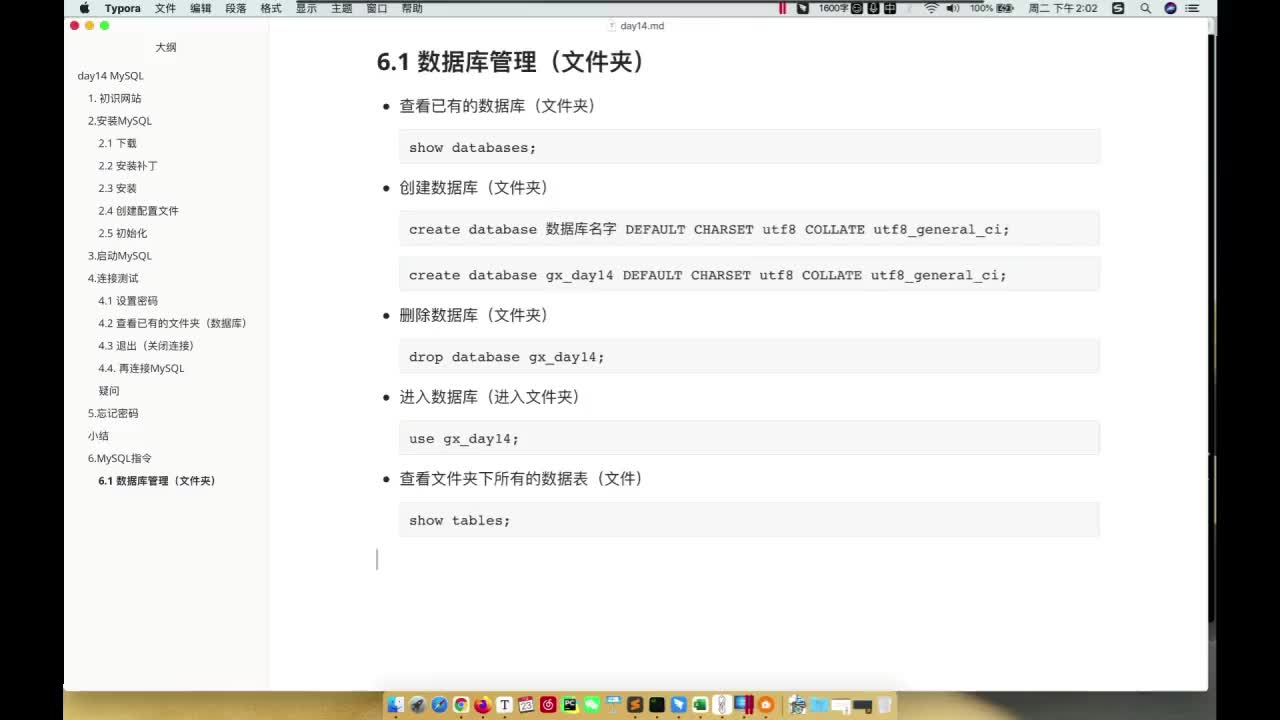
Task: Jump to outline item 2.安装MySQL
Action: [x=120, y=121]
